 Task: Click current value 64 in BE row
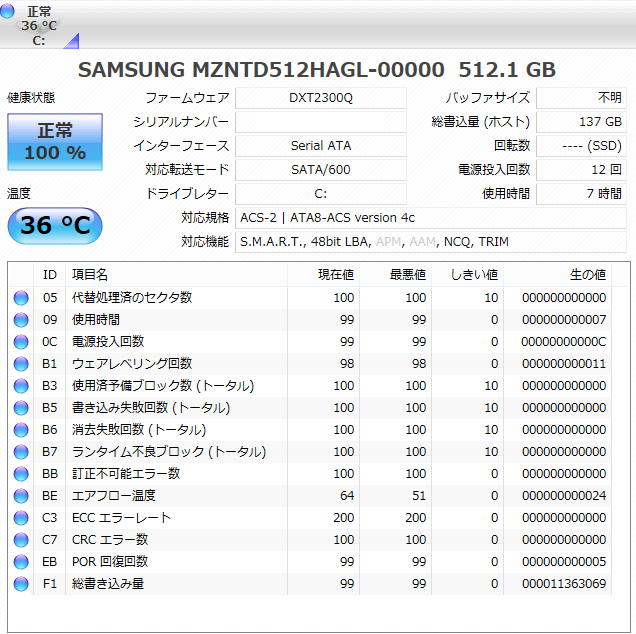pyautogui.click(x=347, y=496)
